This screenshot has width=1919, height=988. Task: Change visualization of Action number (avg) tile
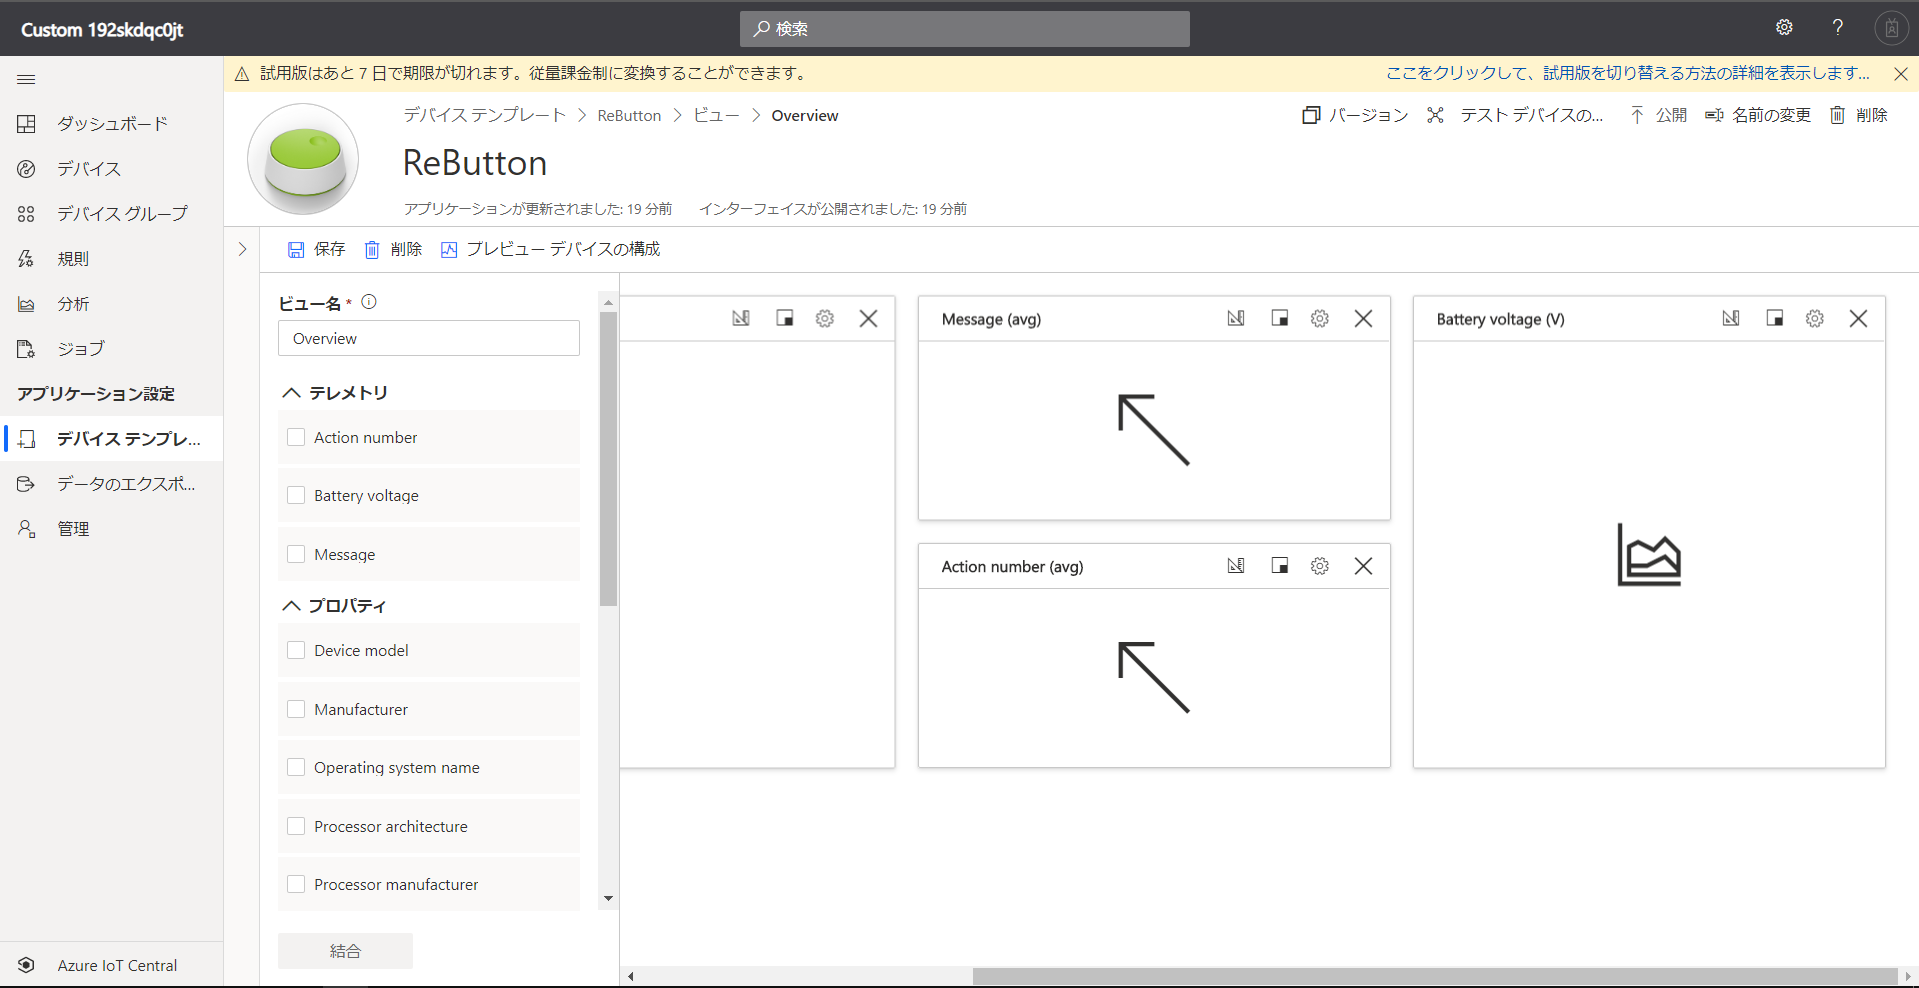coord(1236,566)
